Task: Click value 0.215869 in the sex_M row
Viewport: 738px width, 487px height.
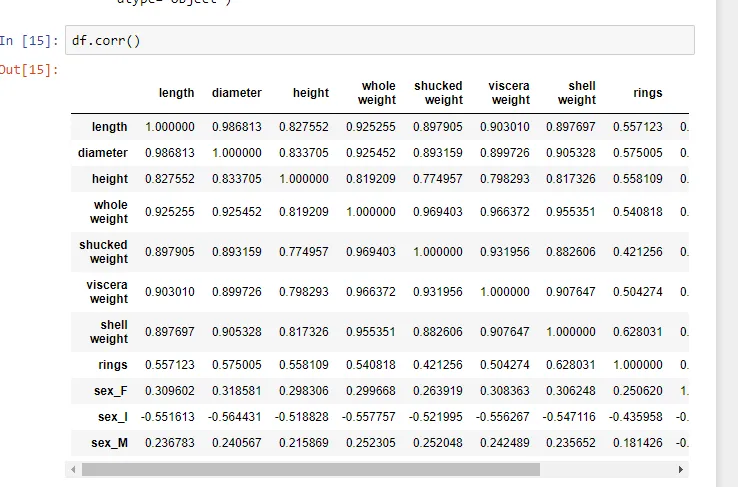Action: [304, 443]
